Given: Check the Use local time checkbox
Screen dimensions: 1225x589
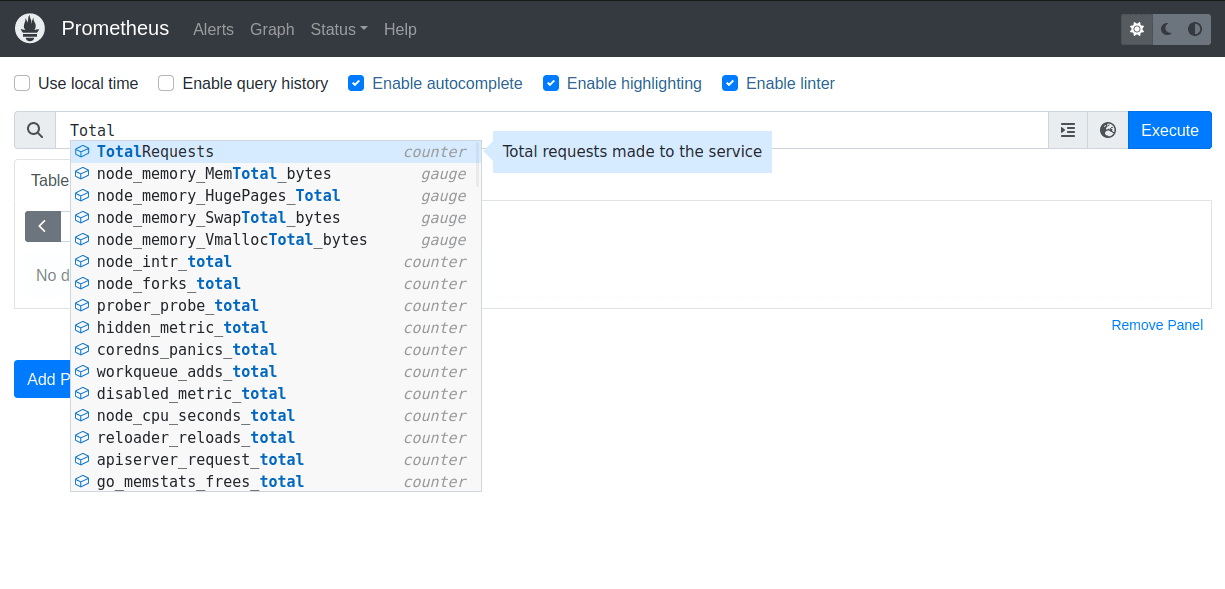Looking at the screenshot, I should tap(21, 83).
